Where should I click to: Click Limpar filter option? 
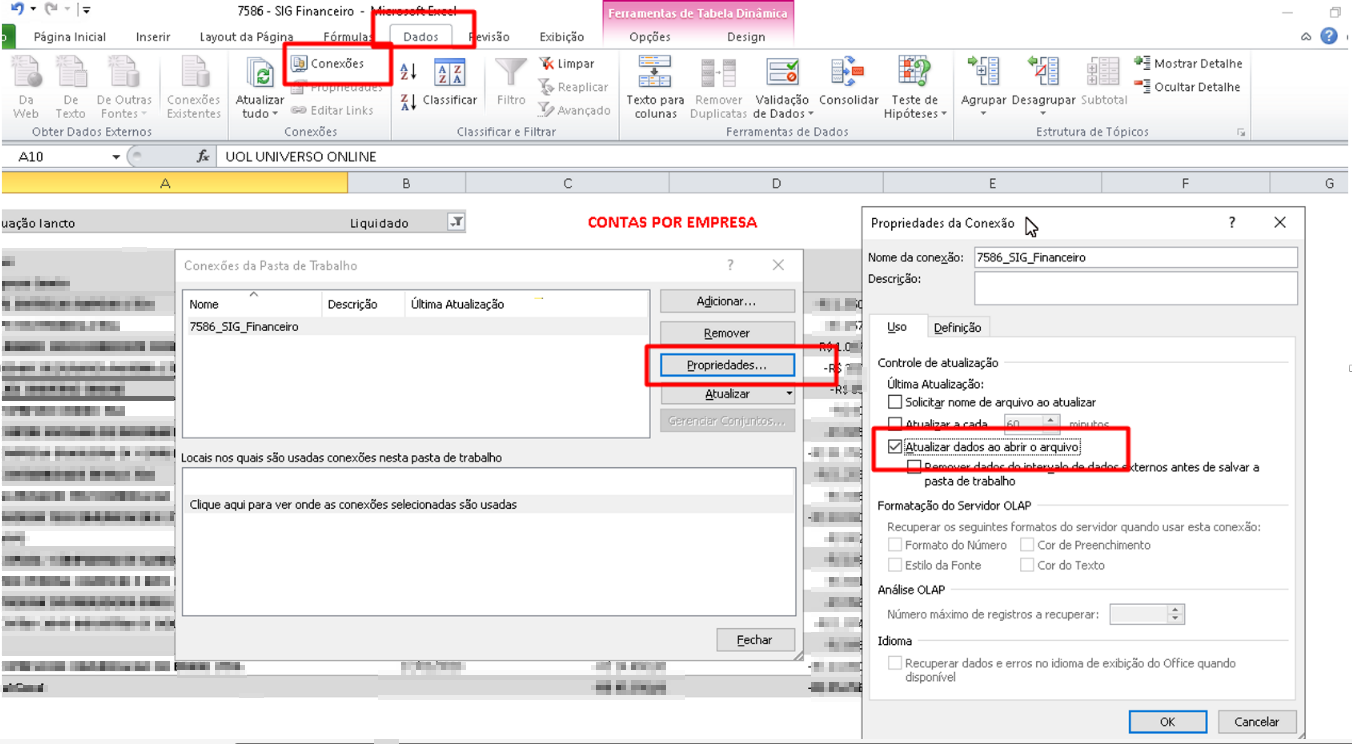pos(566,63)
